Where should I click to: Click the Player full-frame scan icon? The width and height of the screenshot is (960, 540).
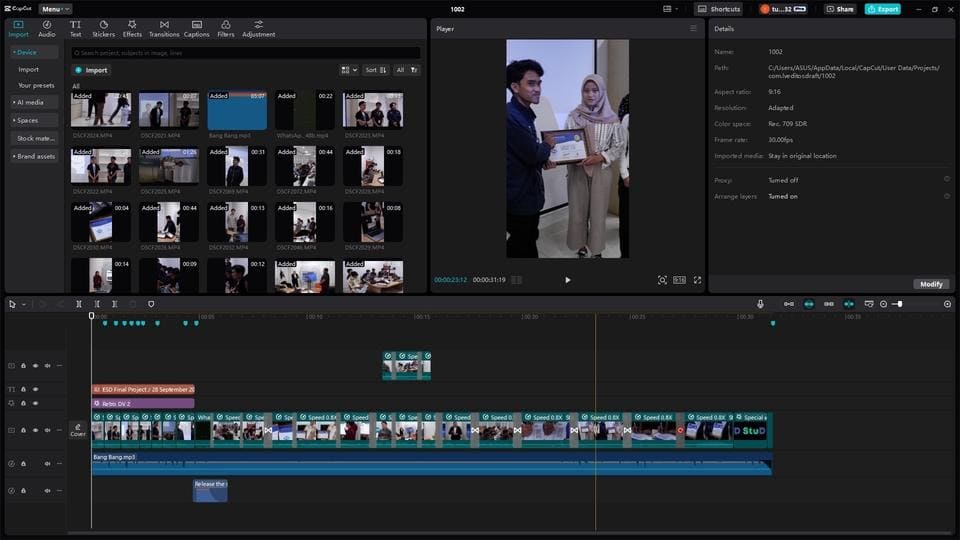tap(662, 280)
